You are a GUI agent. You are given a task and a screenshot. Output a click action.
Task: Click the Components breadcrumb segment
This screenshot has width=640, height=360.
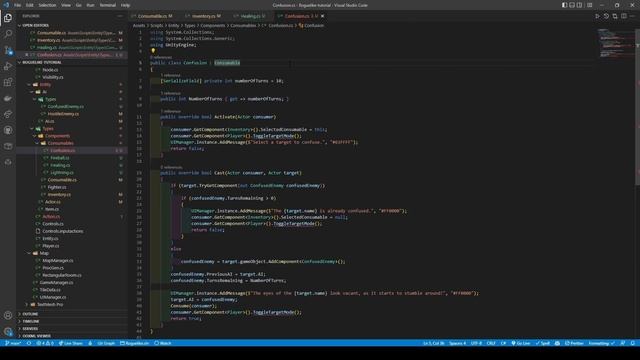pyautogui.click(x=212, y=25)
